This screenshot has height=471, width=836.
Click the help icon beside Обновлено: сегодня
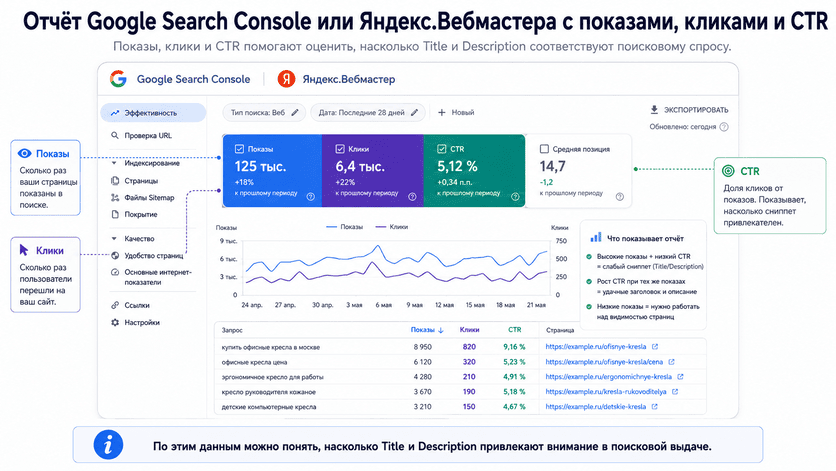[x=724, y=127]
